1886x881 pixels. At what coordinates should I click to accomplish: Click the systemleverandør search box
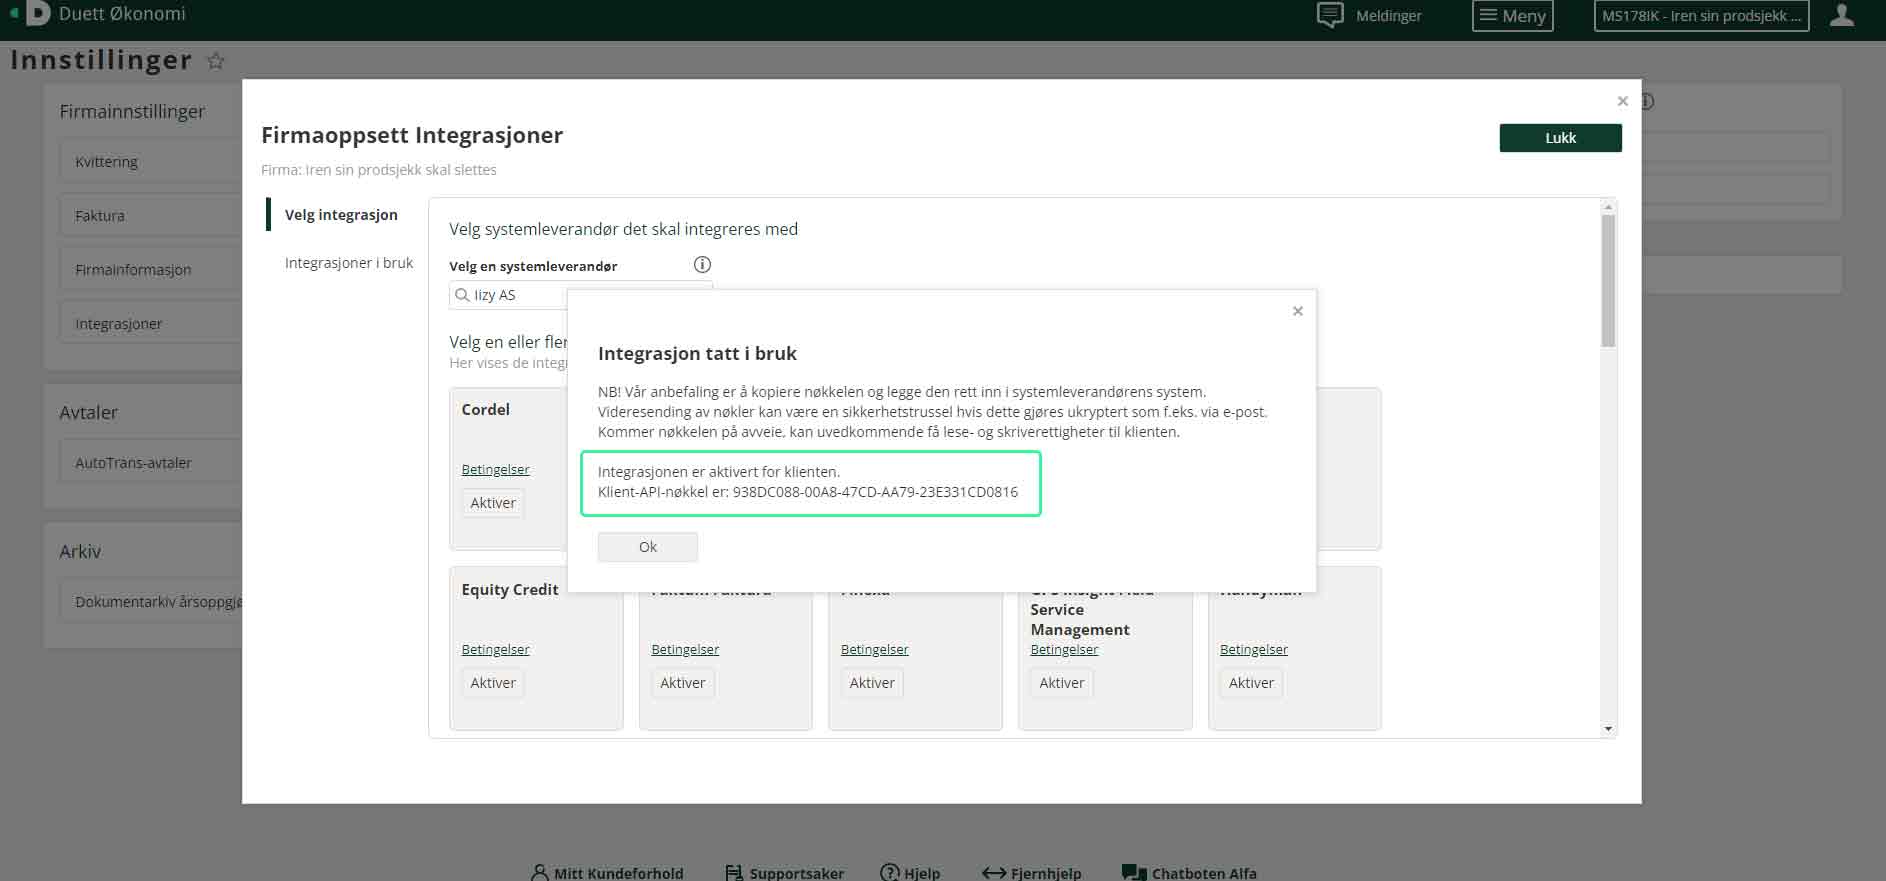click(x=510, y=295)
